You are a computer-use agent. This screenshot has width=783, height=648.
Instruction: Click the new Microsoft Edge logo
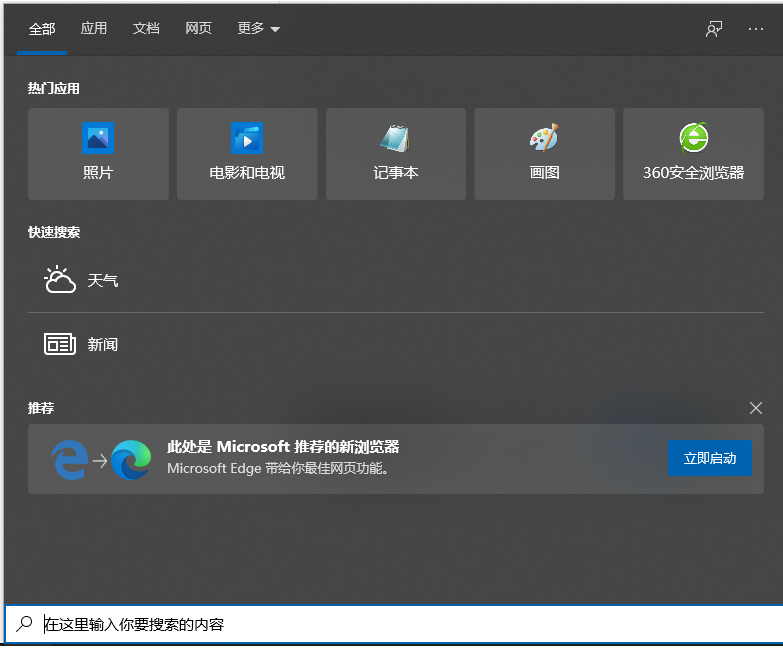tap(131, 460)
